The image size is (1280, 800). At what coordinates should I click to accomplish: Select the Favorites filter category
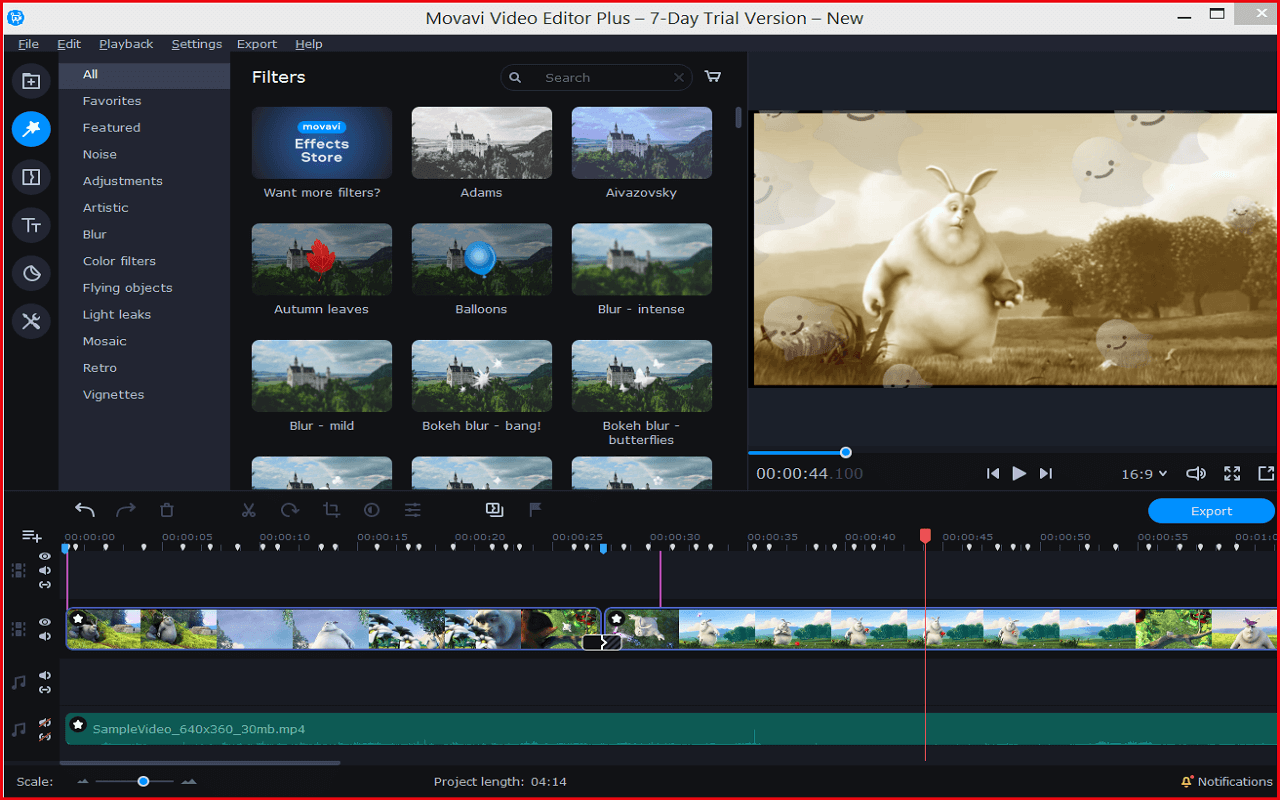112,101
